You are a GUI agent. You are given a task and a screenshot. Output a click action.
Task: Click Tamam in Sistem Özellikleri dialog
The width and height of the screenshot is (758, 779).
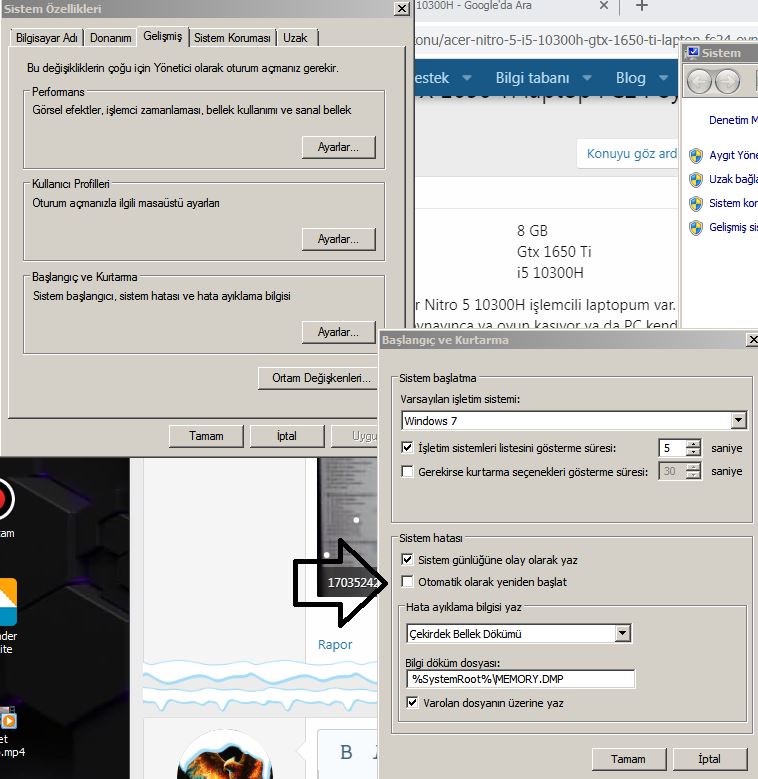point(206,436)
